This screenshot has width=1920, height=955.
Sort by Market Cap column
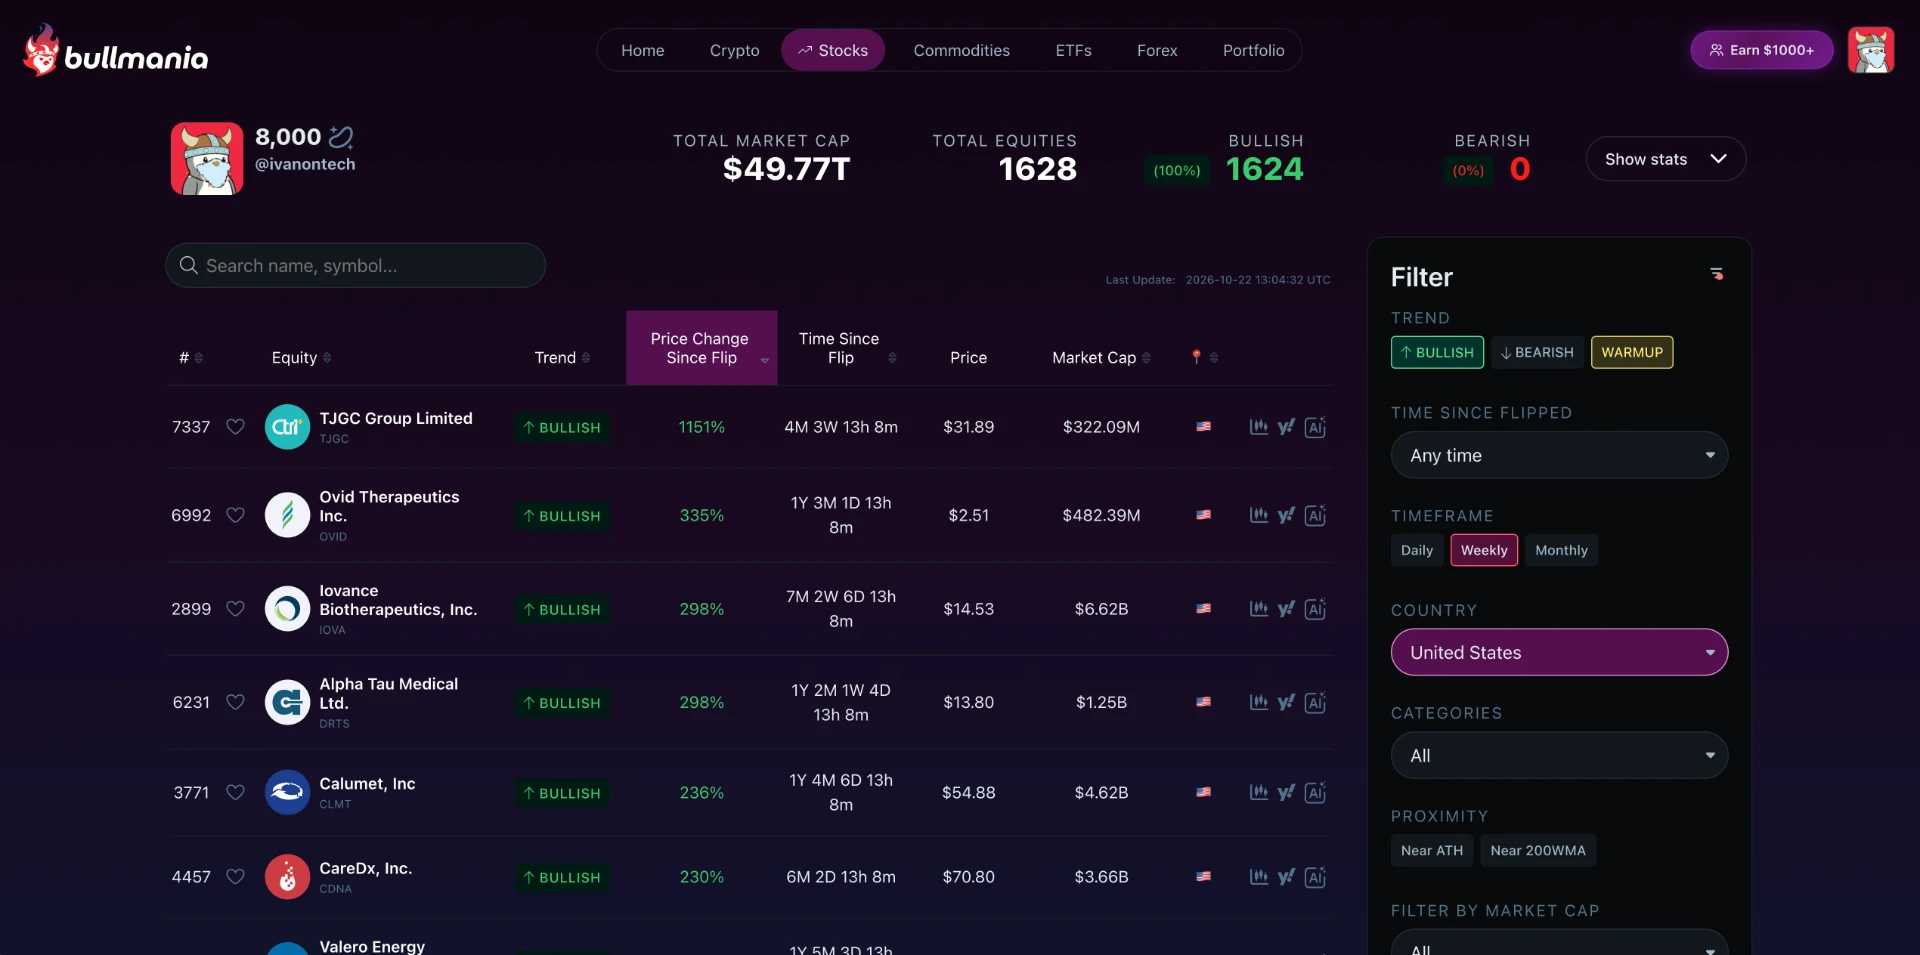[x=1101, y=358]
